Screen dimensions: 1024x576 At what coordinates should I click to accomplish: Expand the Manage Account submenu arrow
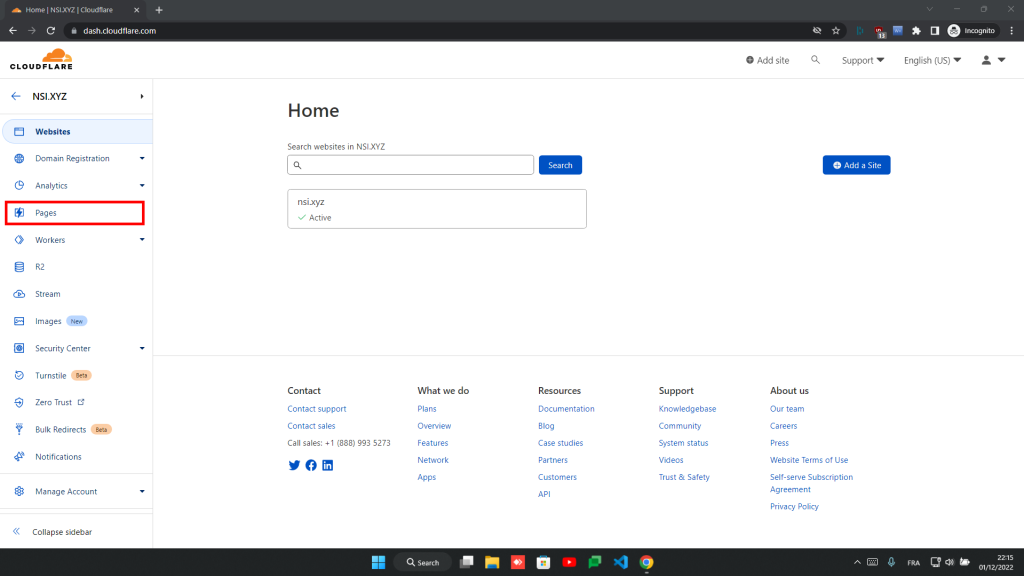(x=142, y=491)
